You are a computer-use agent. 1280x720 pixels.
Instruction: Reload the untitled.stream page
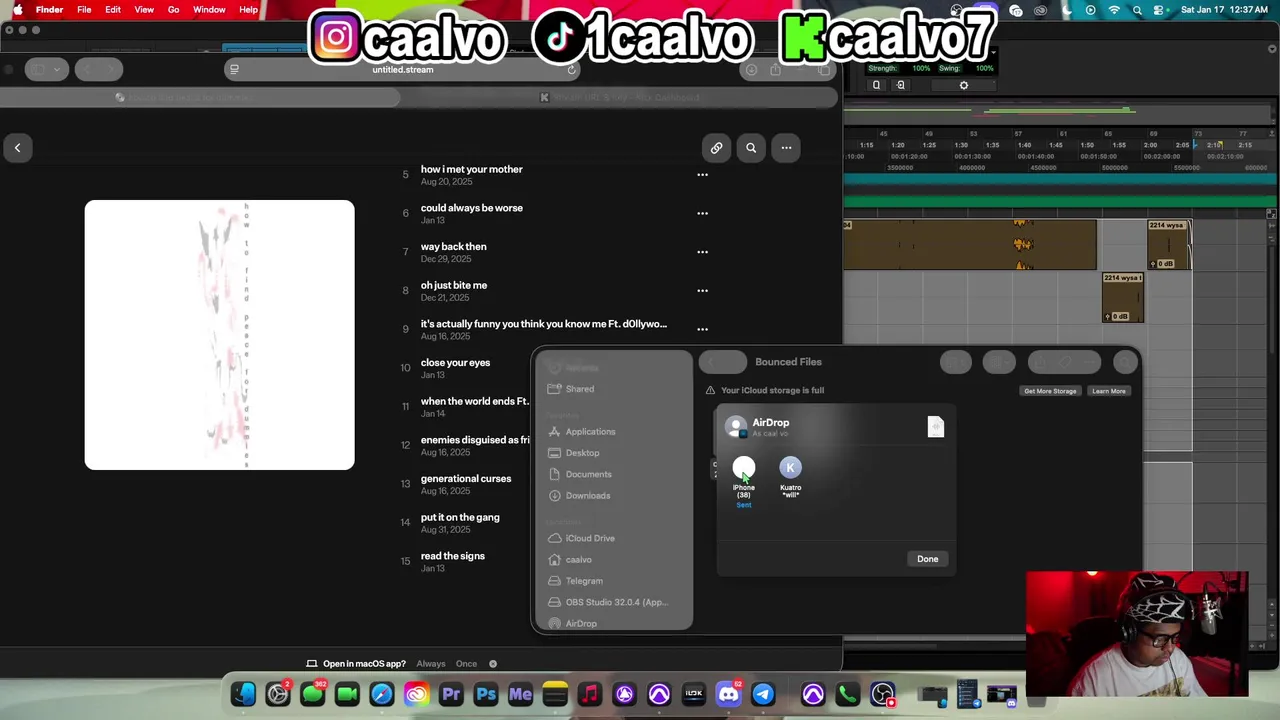[571, 70]
